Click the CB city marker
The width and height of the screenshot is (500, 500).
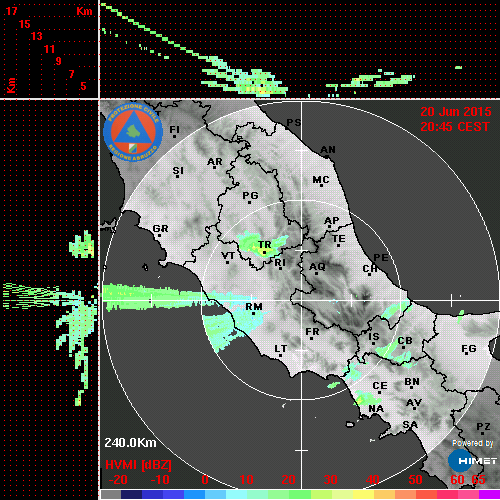coord(403,348)
